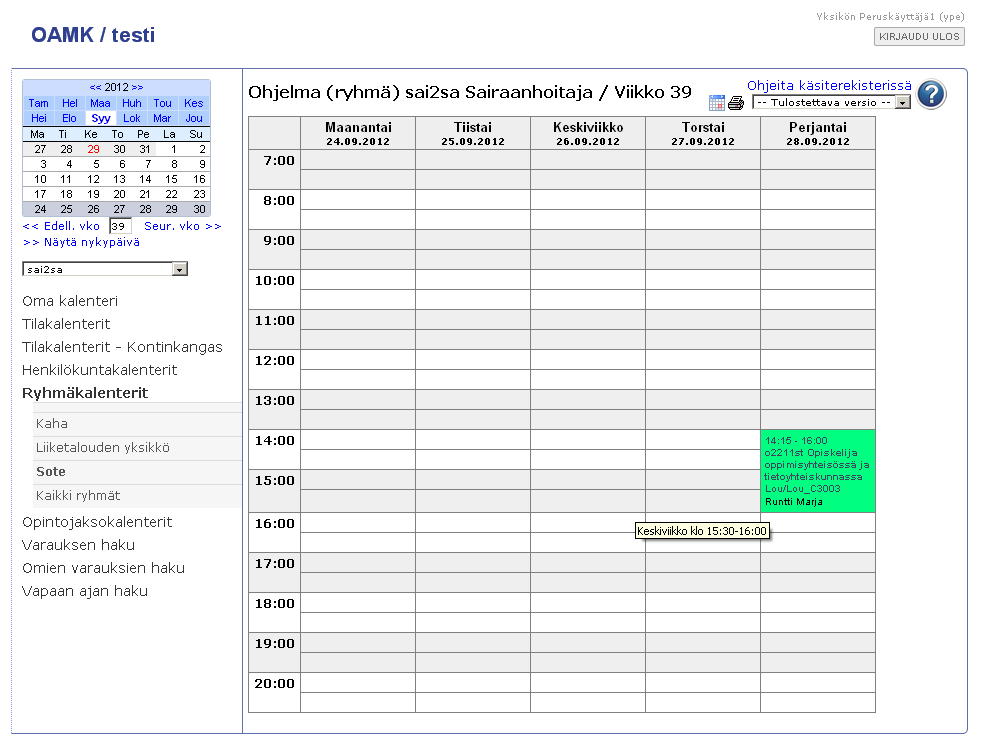Viewport: 987px width, 744px height.
Task: Open Tilakalenterit menu item
Action: tap(66, 324)
